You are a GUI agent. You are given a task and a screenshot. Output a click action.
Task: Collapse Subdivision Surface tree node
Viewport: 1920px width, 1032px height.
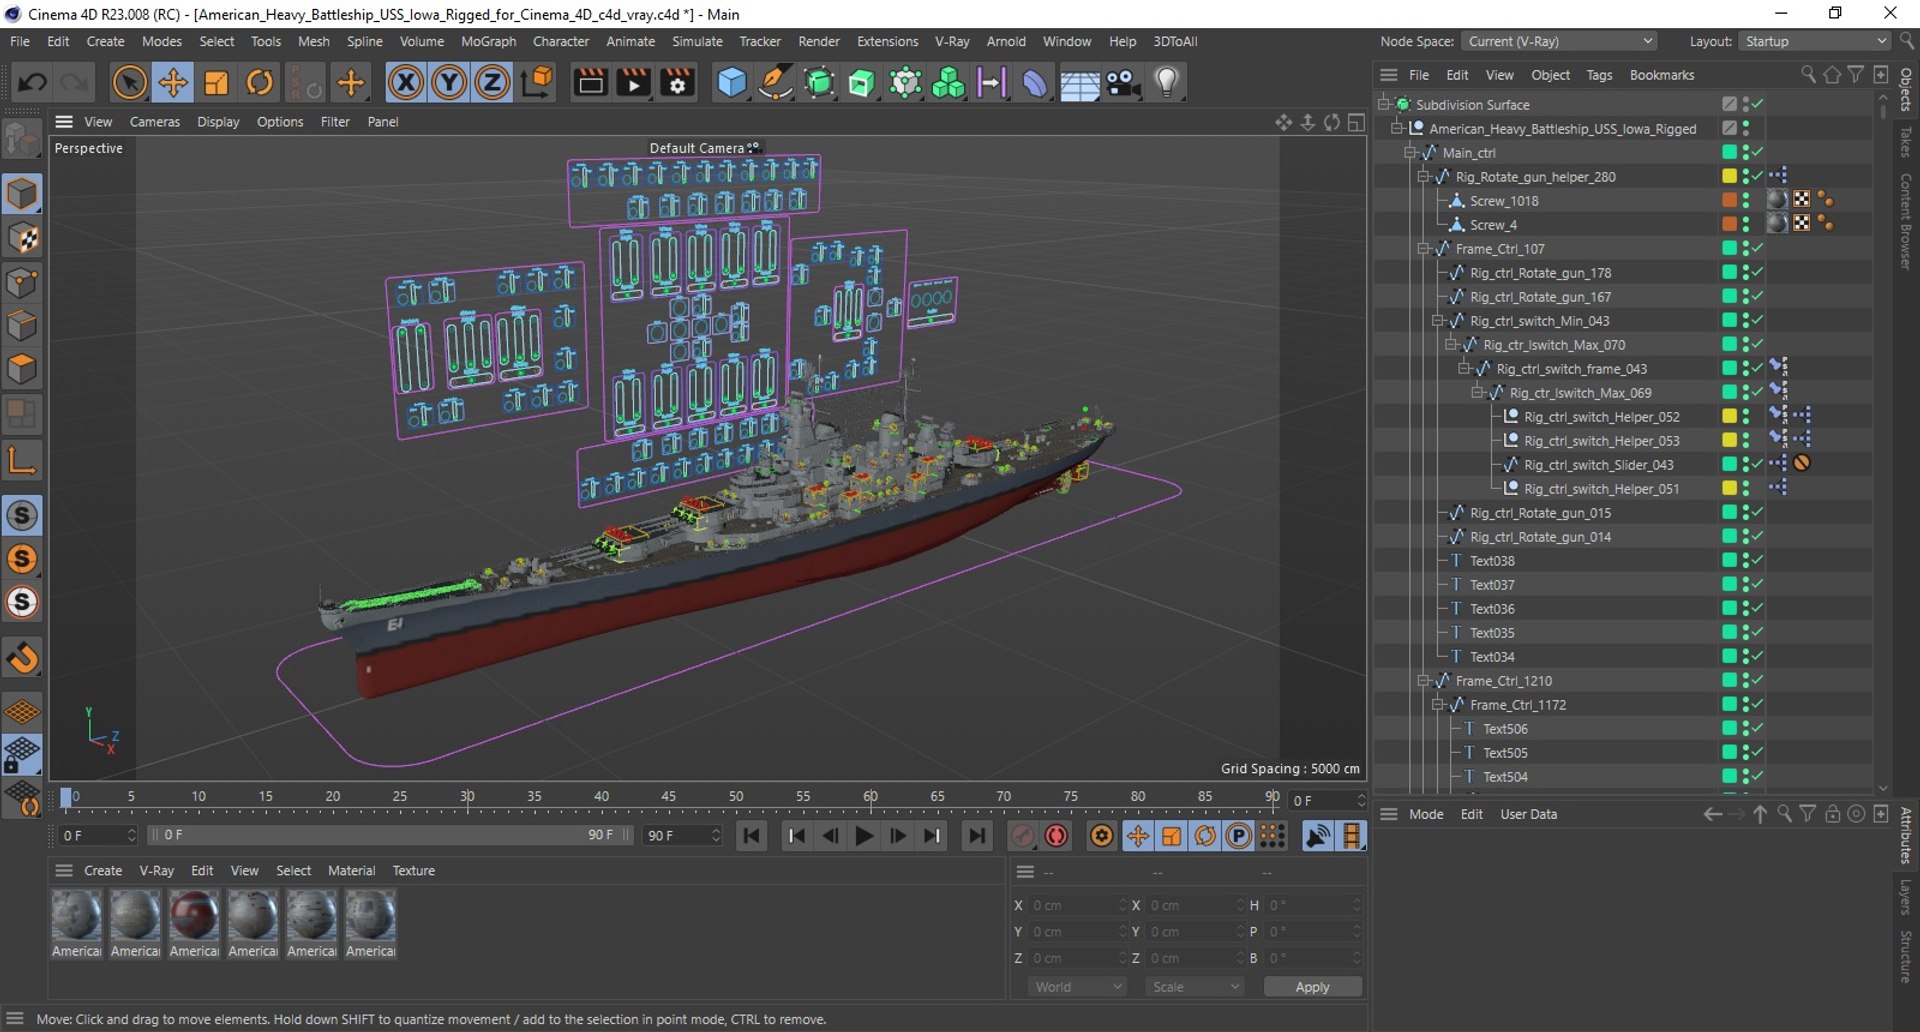tap(1384, 104)
